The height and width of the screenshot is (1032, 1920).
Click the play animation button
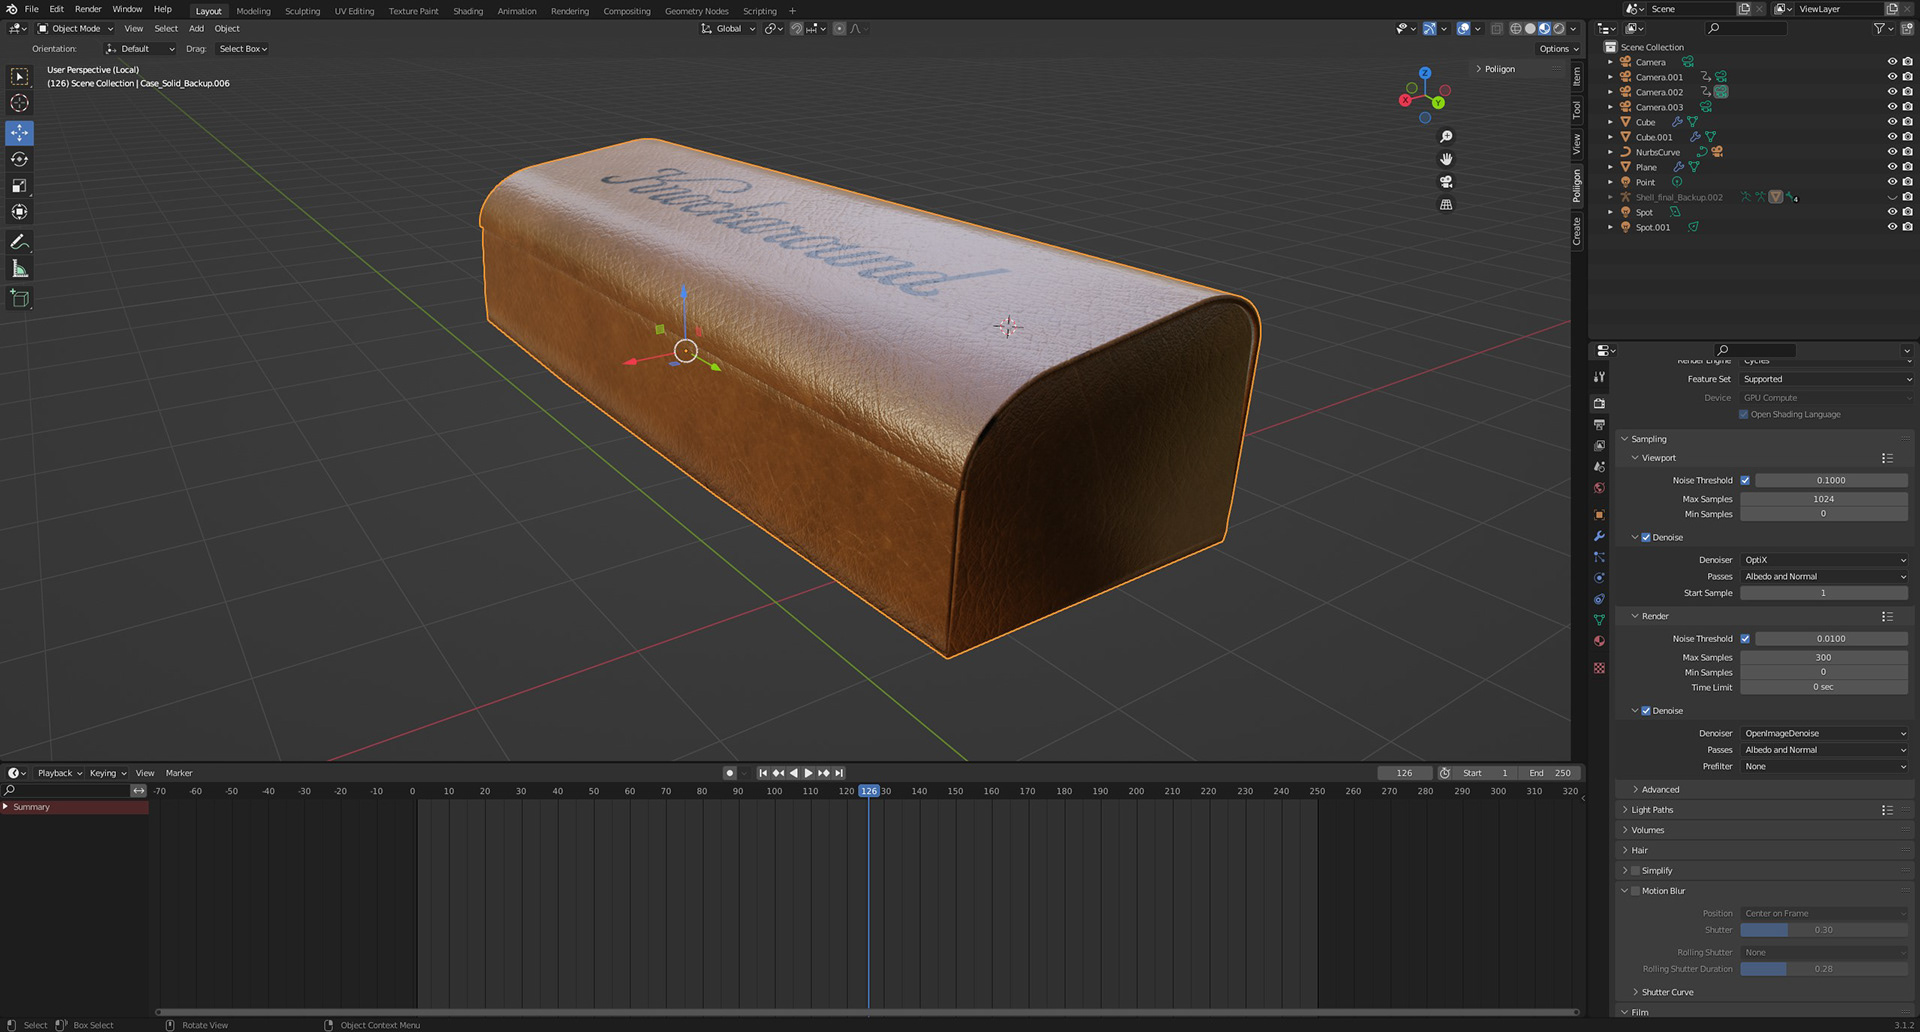pyautogui.click(x=808, y=773)
